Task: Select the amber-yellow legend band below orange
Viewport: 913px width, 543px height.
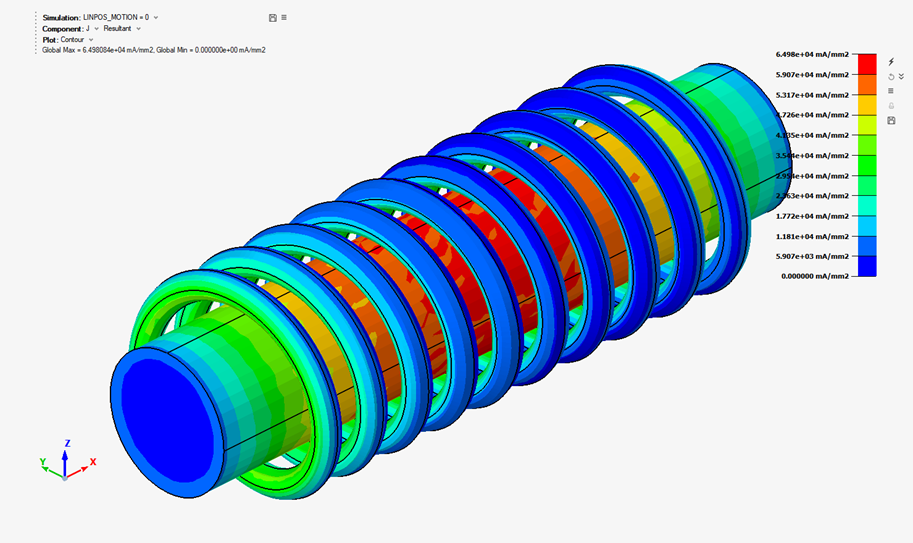Action: pyautogui.click(x=867, y=105)
